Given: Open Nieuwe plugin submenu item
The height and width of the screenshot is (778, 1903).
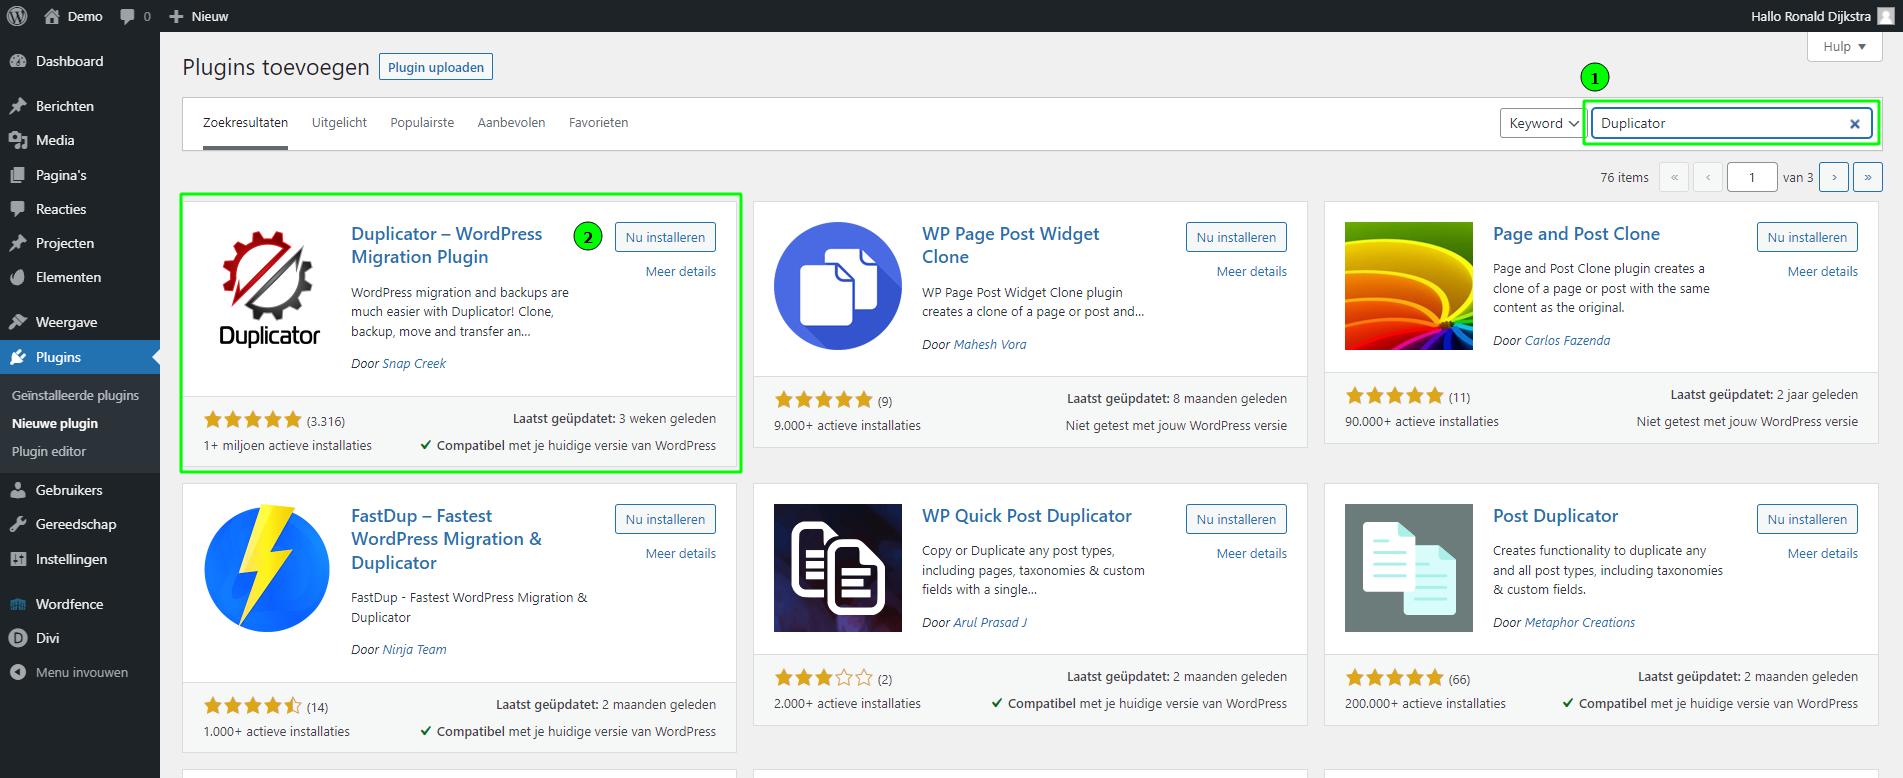Looking at the screenshot, I should pyautogui.click(x=55, y=423).
